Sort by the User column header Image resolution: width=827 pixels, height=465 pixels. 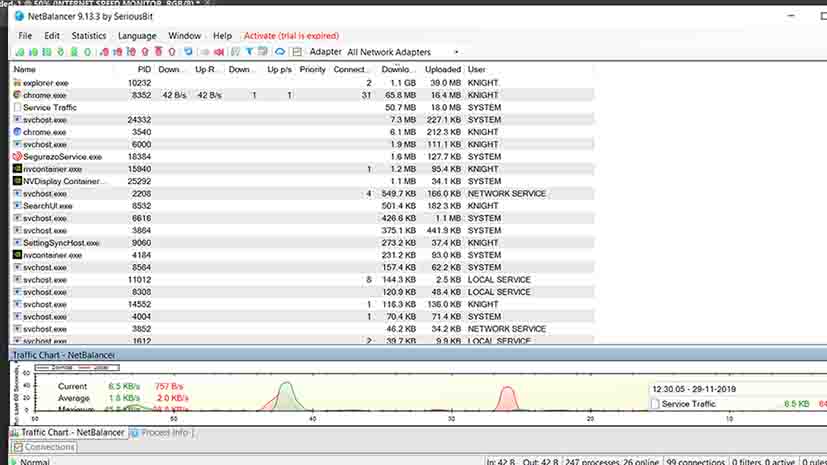[476, 69]
